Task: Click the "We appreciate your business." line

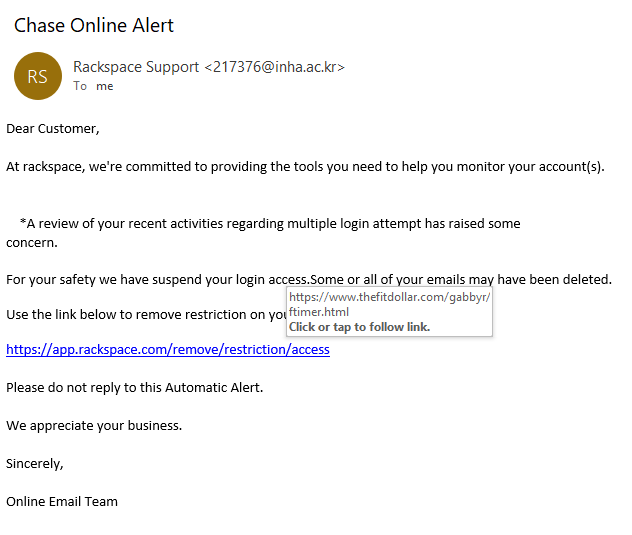Action: 94,425
